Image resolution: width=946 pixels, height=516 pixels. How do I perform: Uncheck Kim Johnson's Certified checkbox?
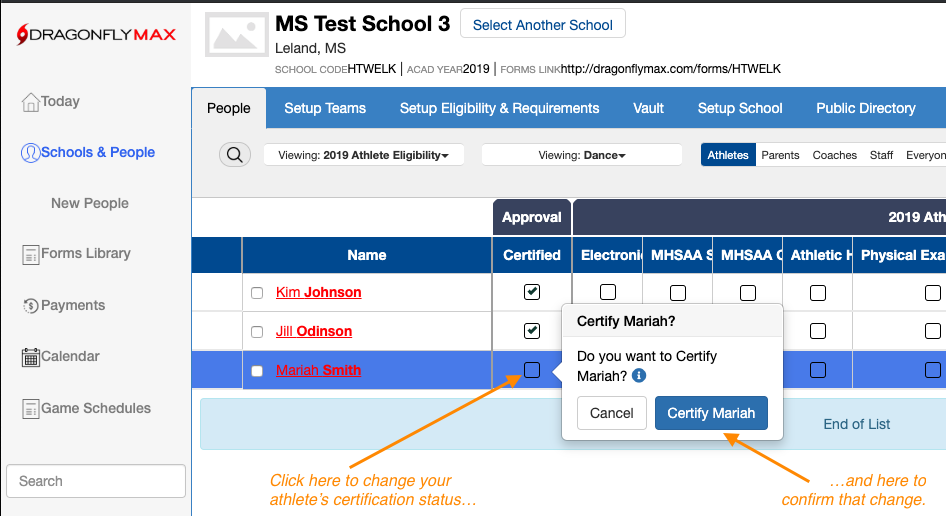[532, 292]
